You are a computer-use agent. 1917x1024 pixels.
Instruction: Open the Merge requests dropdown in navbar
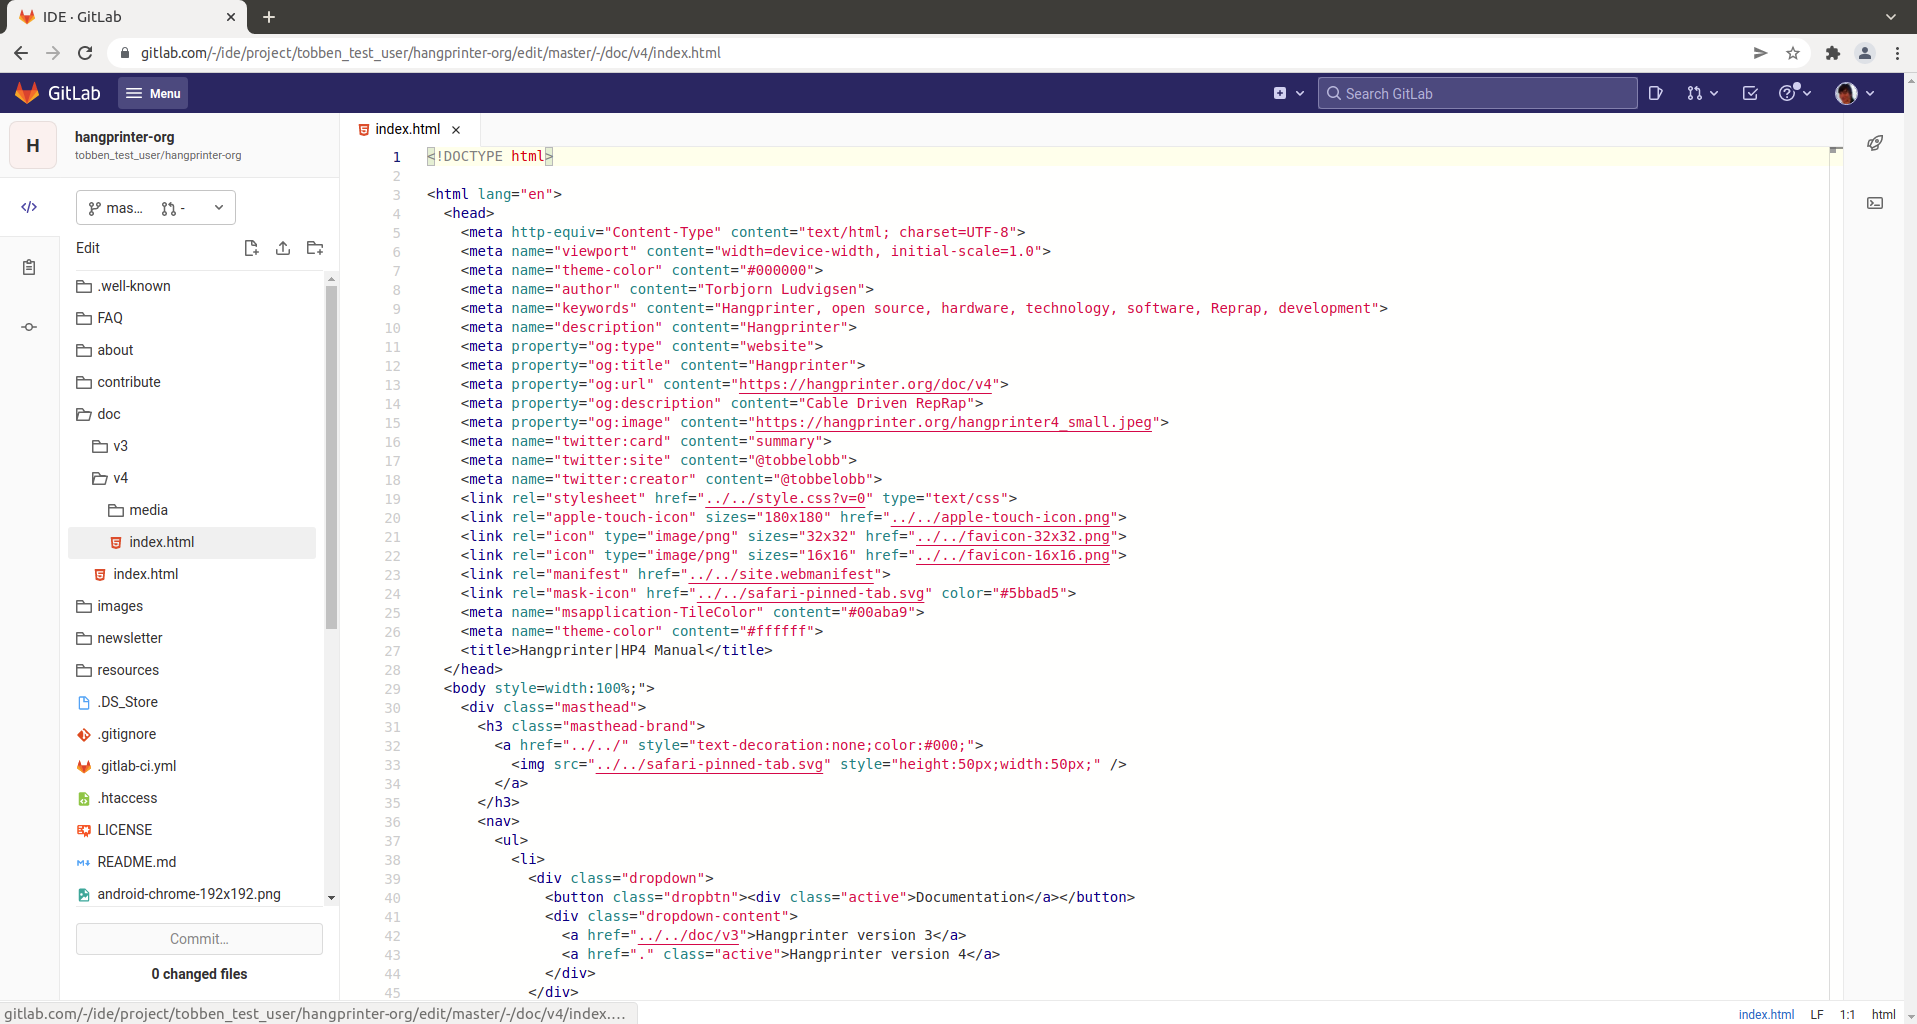pos(1702,93)
